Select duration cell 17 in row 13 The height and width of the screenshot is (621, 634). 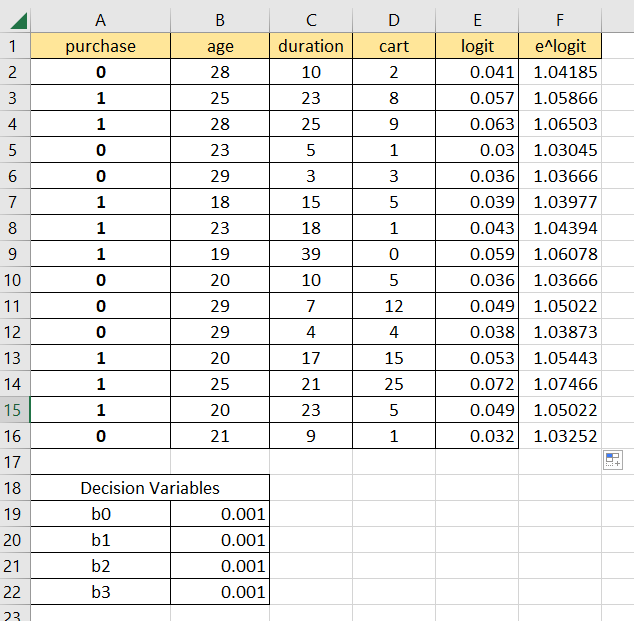[311, 358]
